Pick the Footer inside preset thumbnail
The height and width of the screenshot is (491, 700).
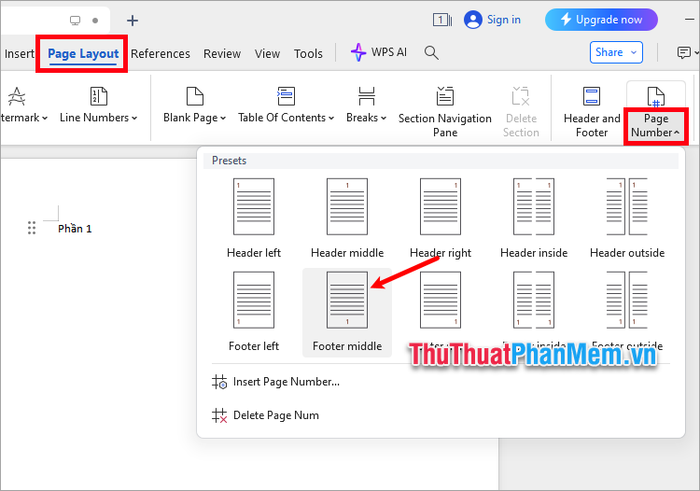point(533,300)
